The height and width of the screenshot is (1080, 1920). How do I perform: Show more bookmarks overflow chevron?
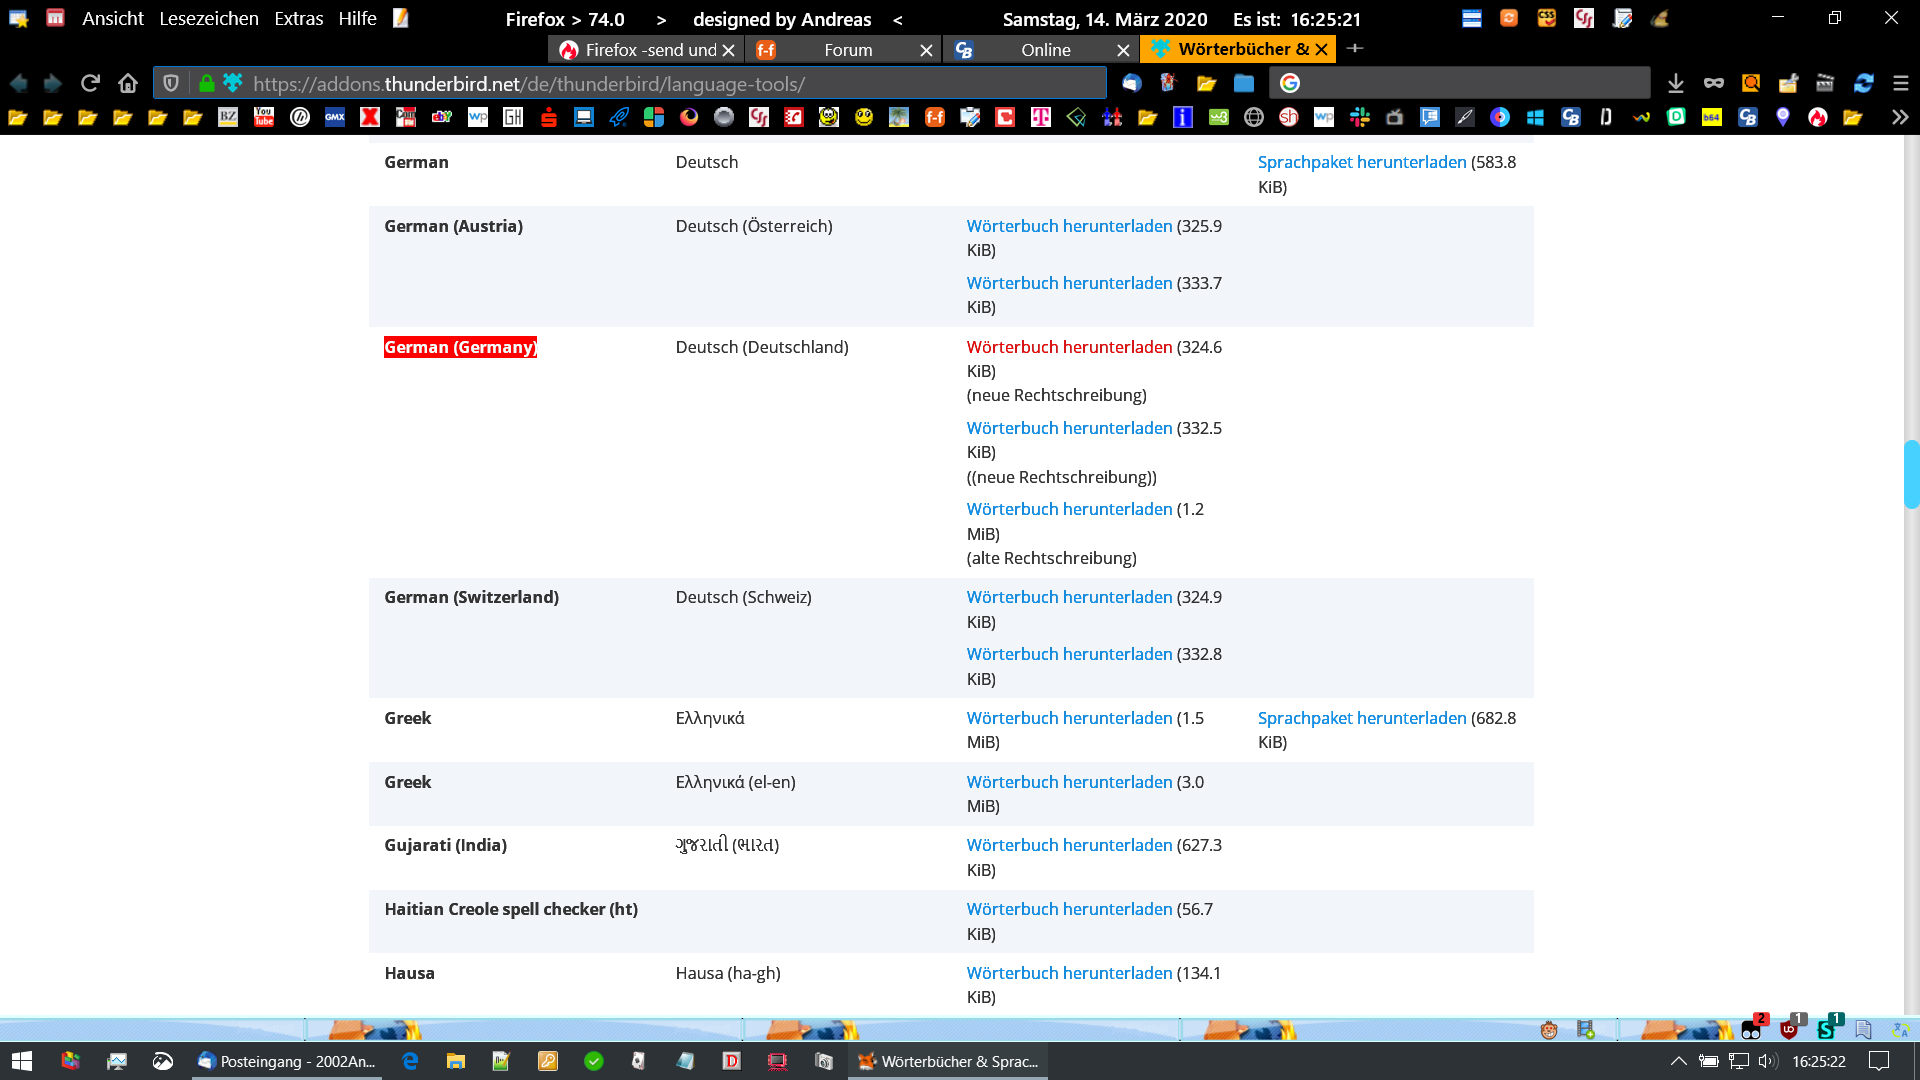click(x=1899, y=117)
